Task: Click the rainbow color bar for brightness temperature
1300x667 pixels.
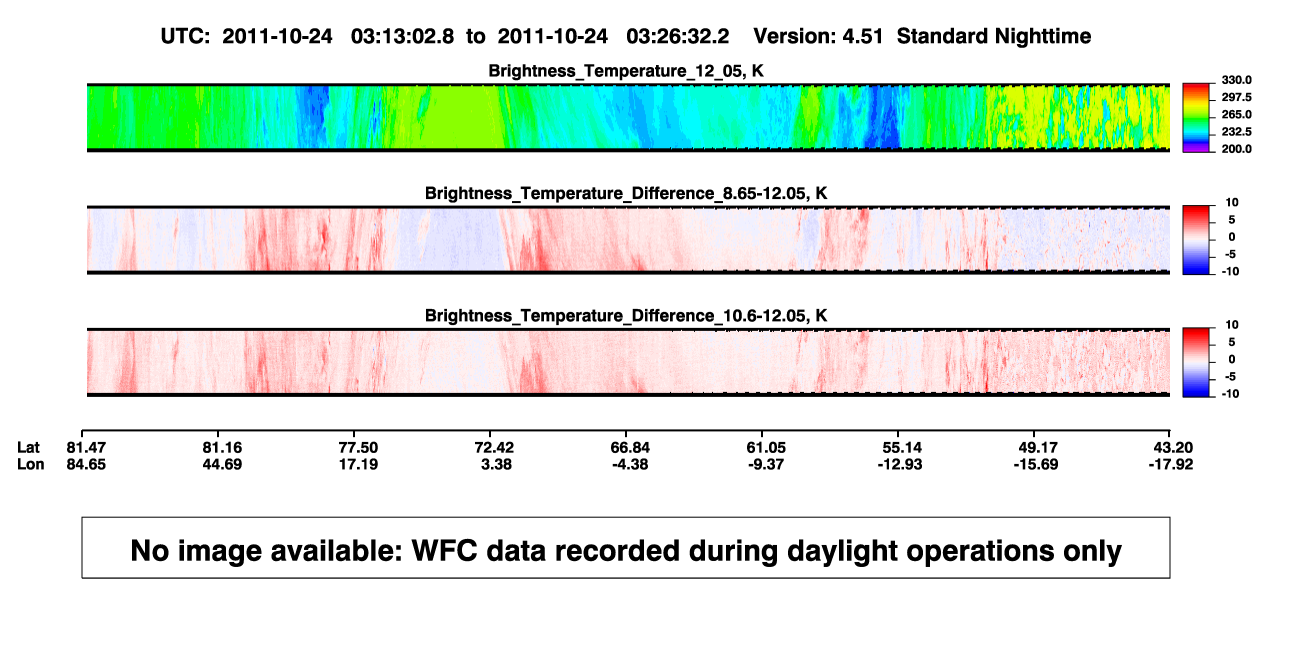Action: tap(1197, 118)
